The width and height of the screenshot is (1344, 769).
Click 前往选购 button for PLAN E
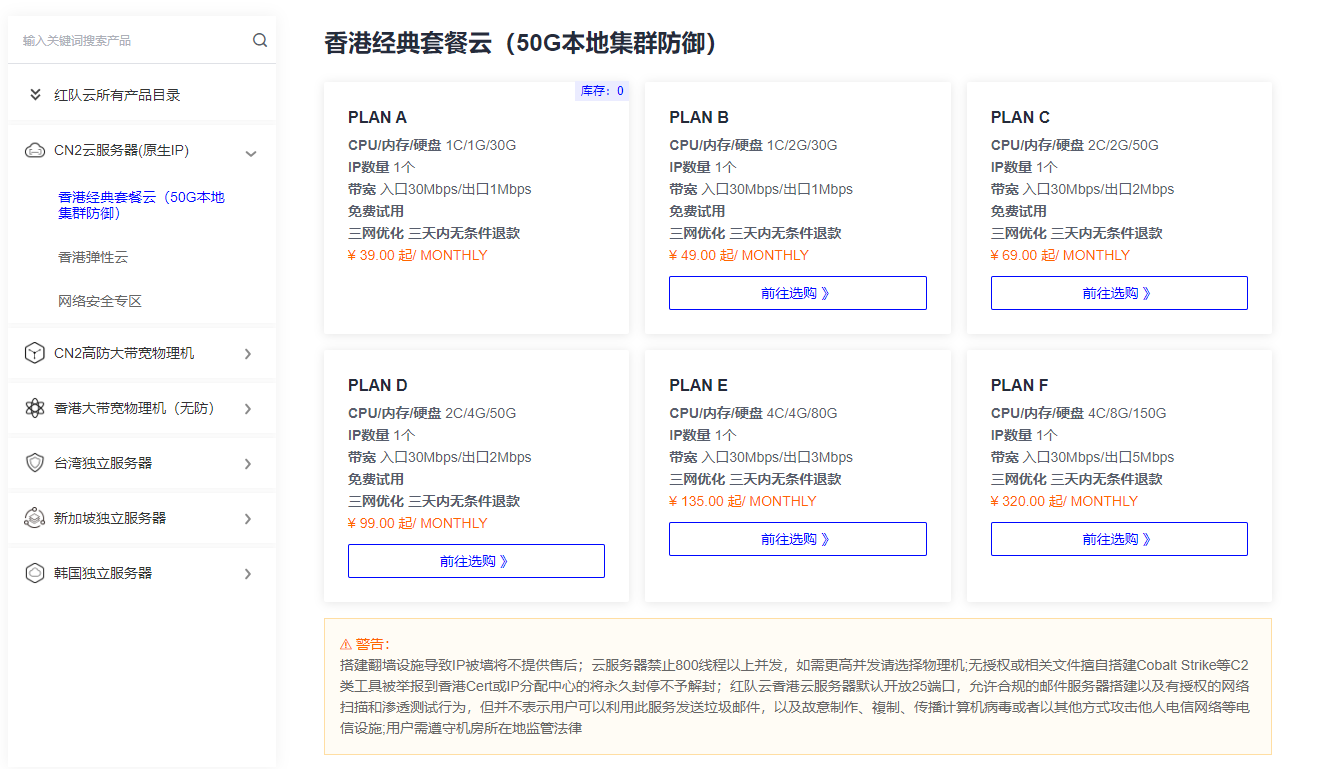click(798, 539)
